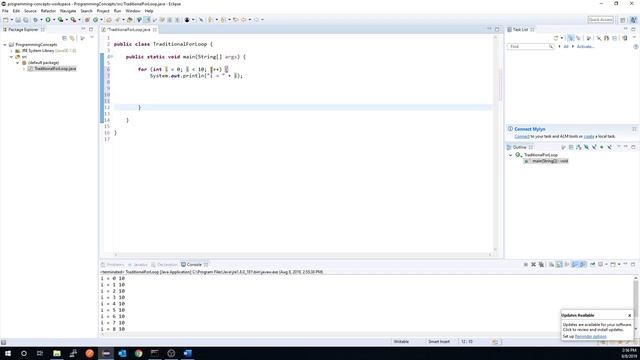Click the New Java Package icon
Screen dimensions: 640x360
[x=87, y=20]
